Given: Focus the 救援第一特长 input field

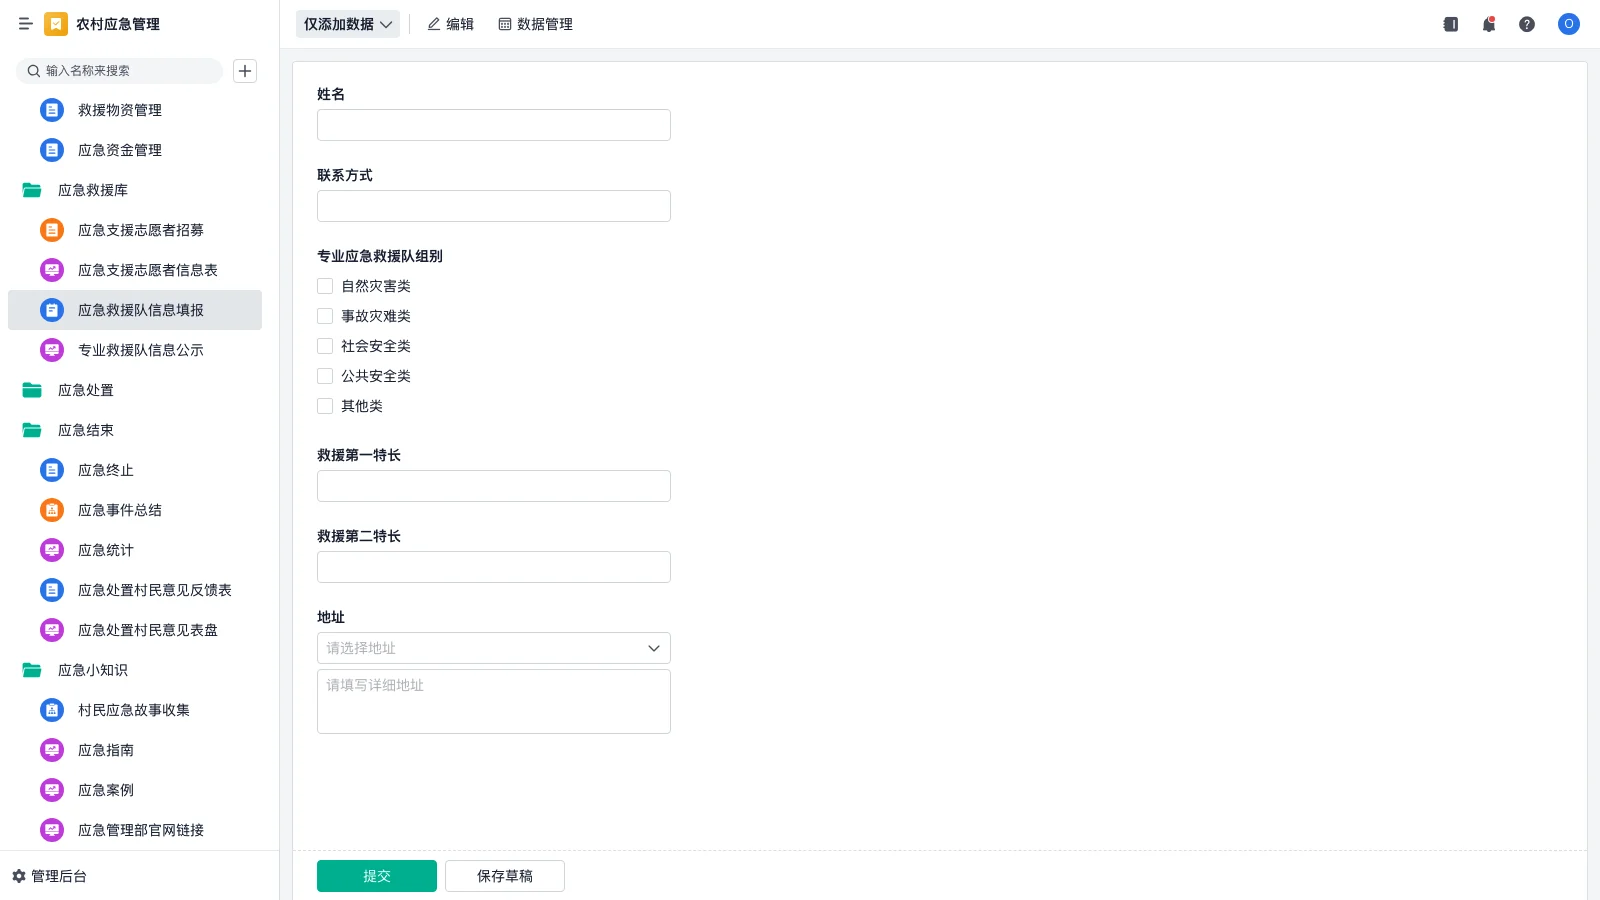Looking at the screenshot, I should 494,486.
